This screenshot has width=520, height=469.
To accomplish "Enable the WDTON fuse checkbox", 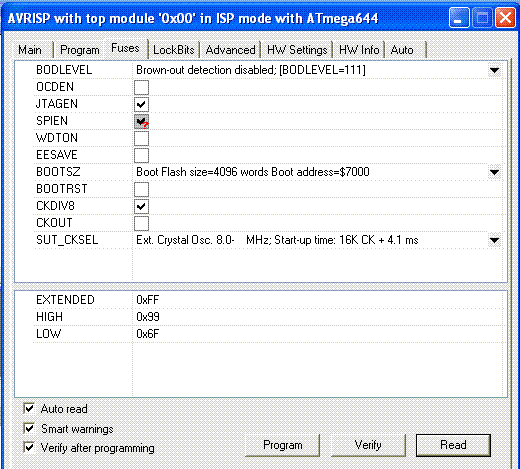I will (141, 138).
